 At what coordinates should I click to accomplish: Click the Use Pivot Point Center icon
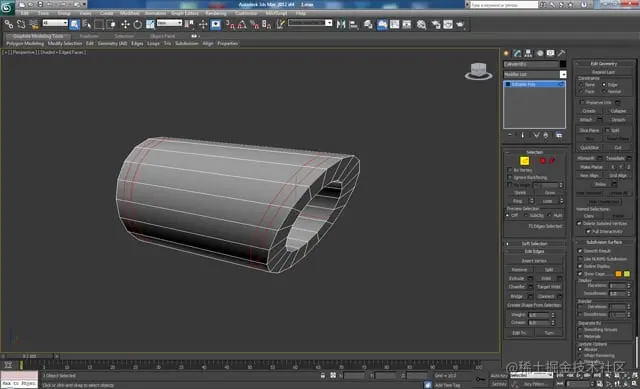click(189, 24)
